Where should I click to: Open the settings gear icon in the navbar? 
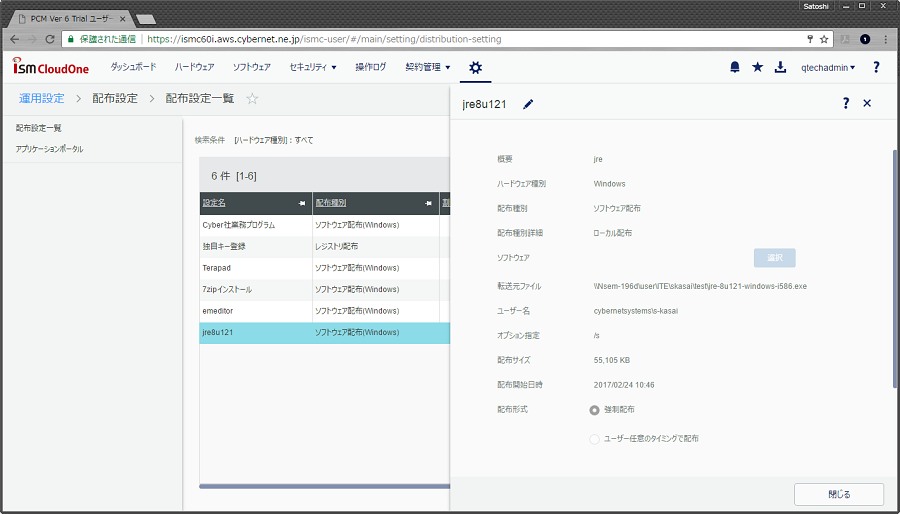[475, 68]
